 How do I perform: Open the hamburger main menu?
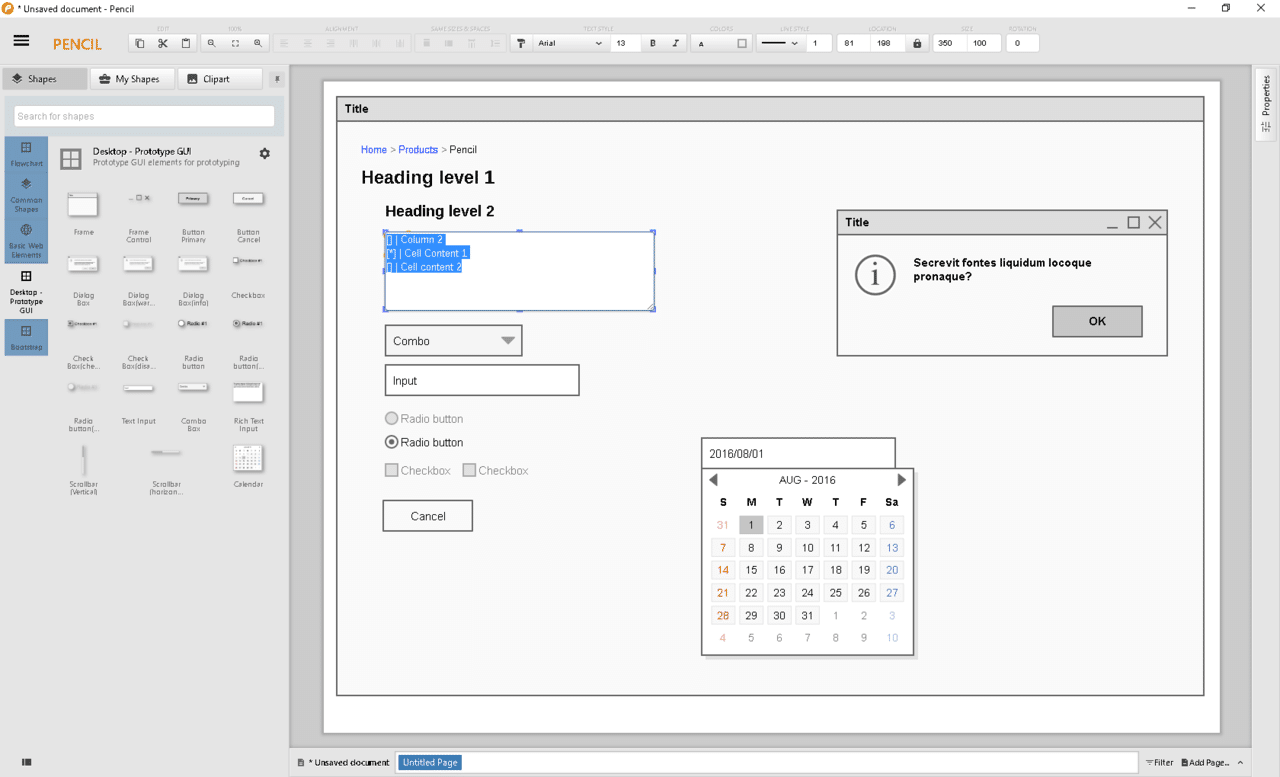[21, 41]
